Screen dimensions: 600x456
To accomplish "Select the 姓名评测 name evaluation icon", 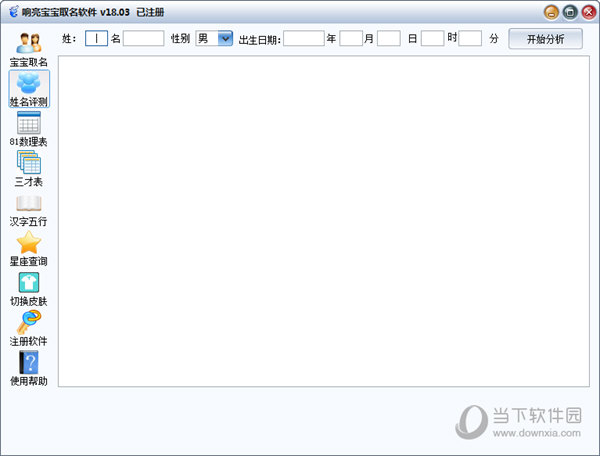I will [29, 83].
